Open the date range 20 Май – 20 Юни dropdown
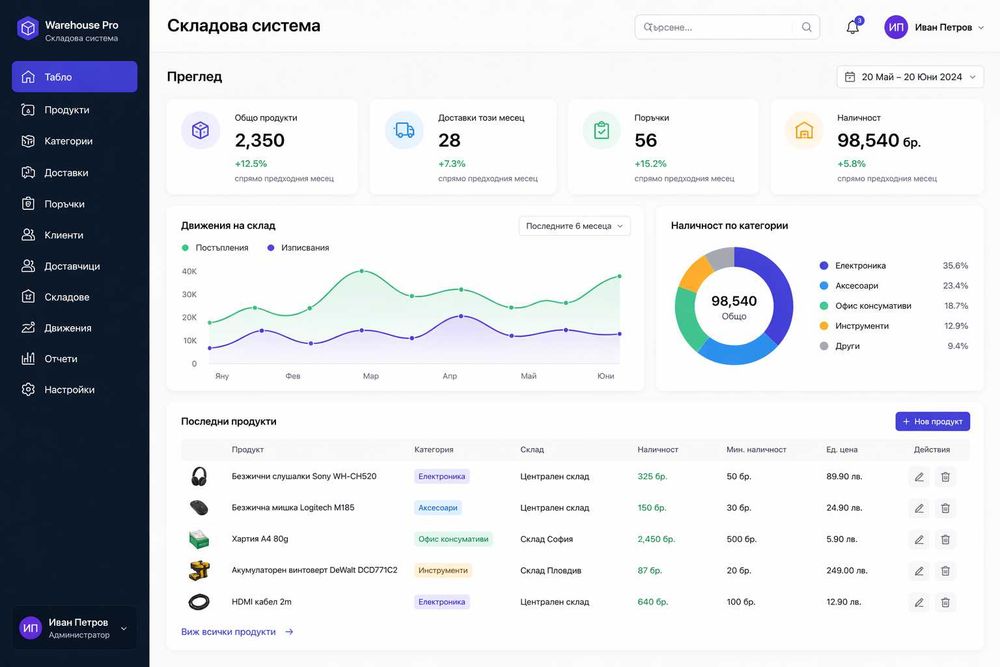Image resolution: width=1000 pixels, height=667 pixels. [909, 77]
